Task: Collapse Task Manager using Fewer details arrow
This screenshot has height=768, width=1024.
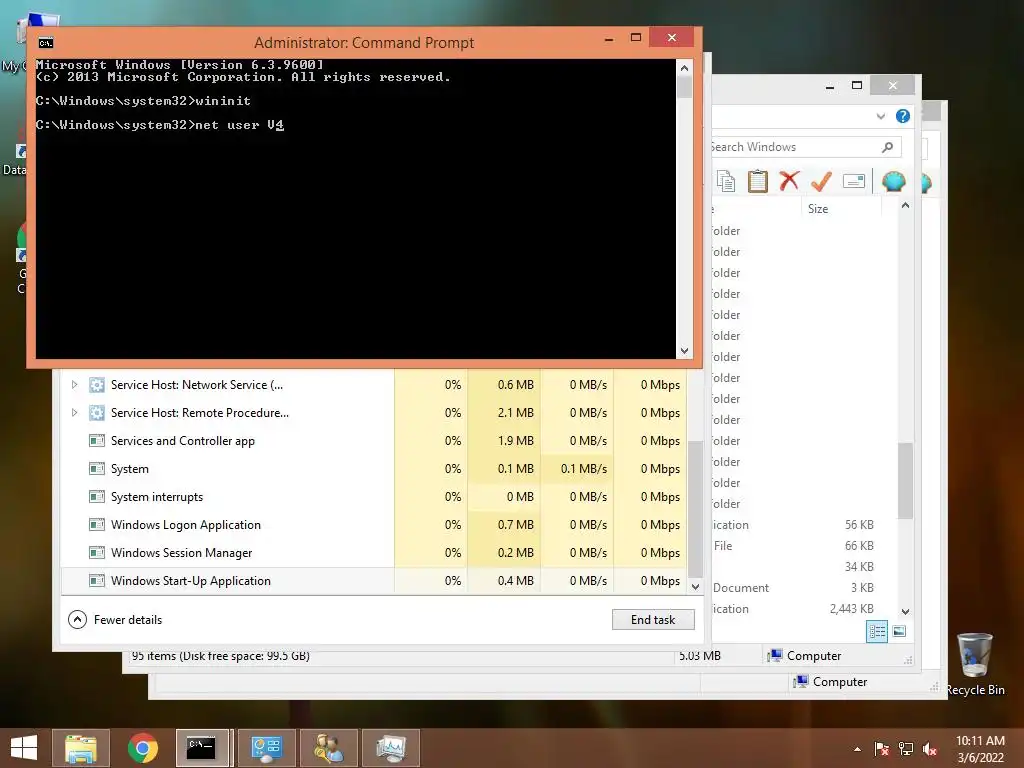Action: click(x=77, y=620)
